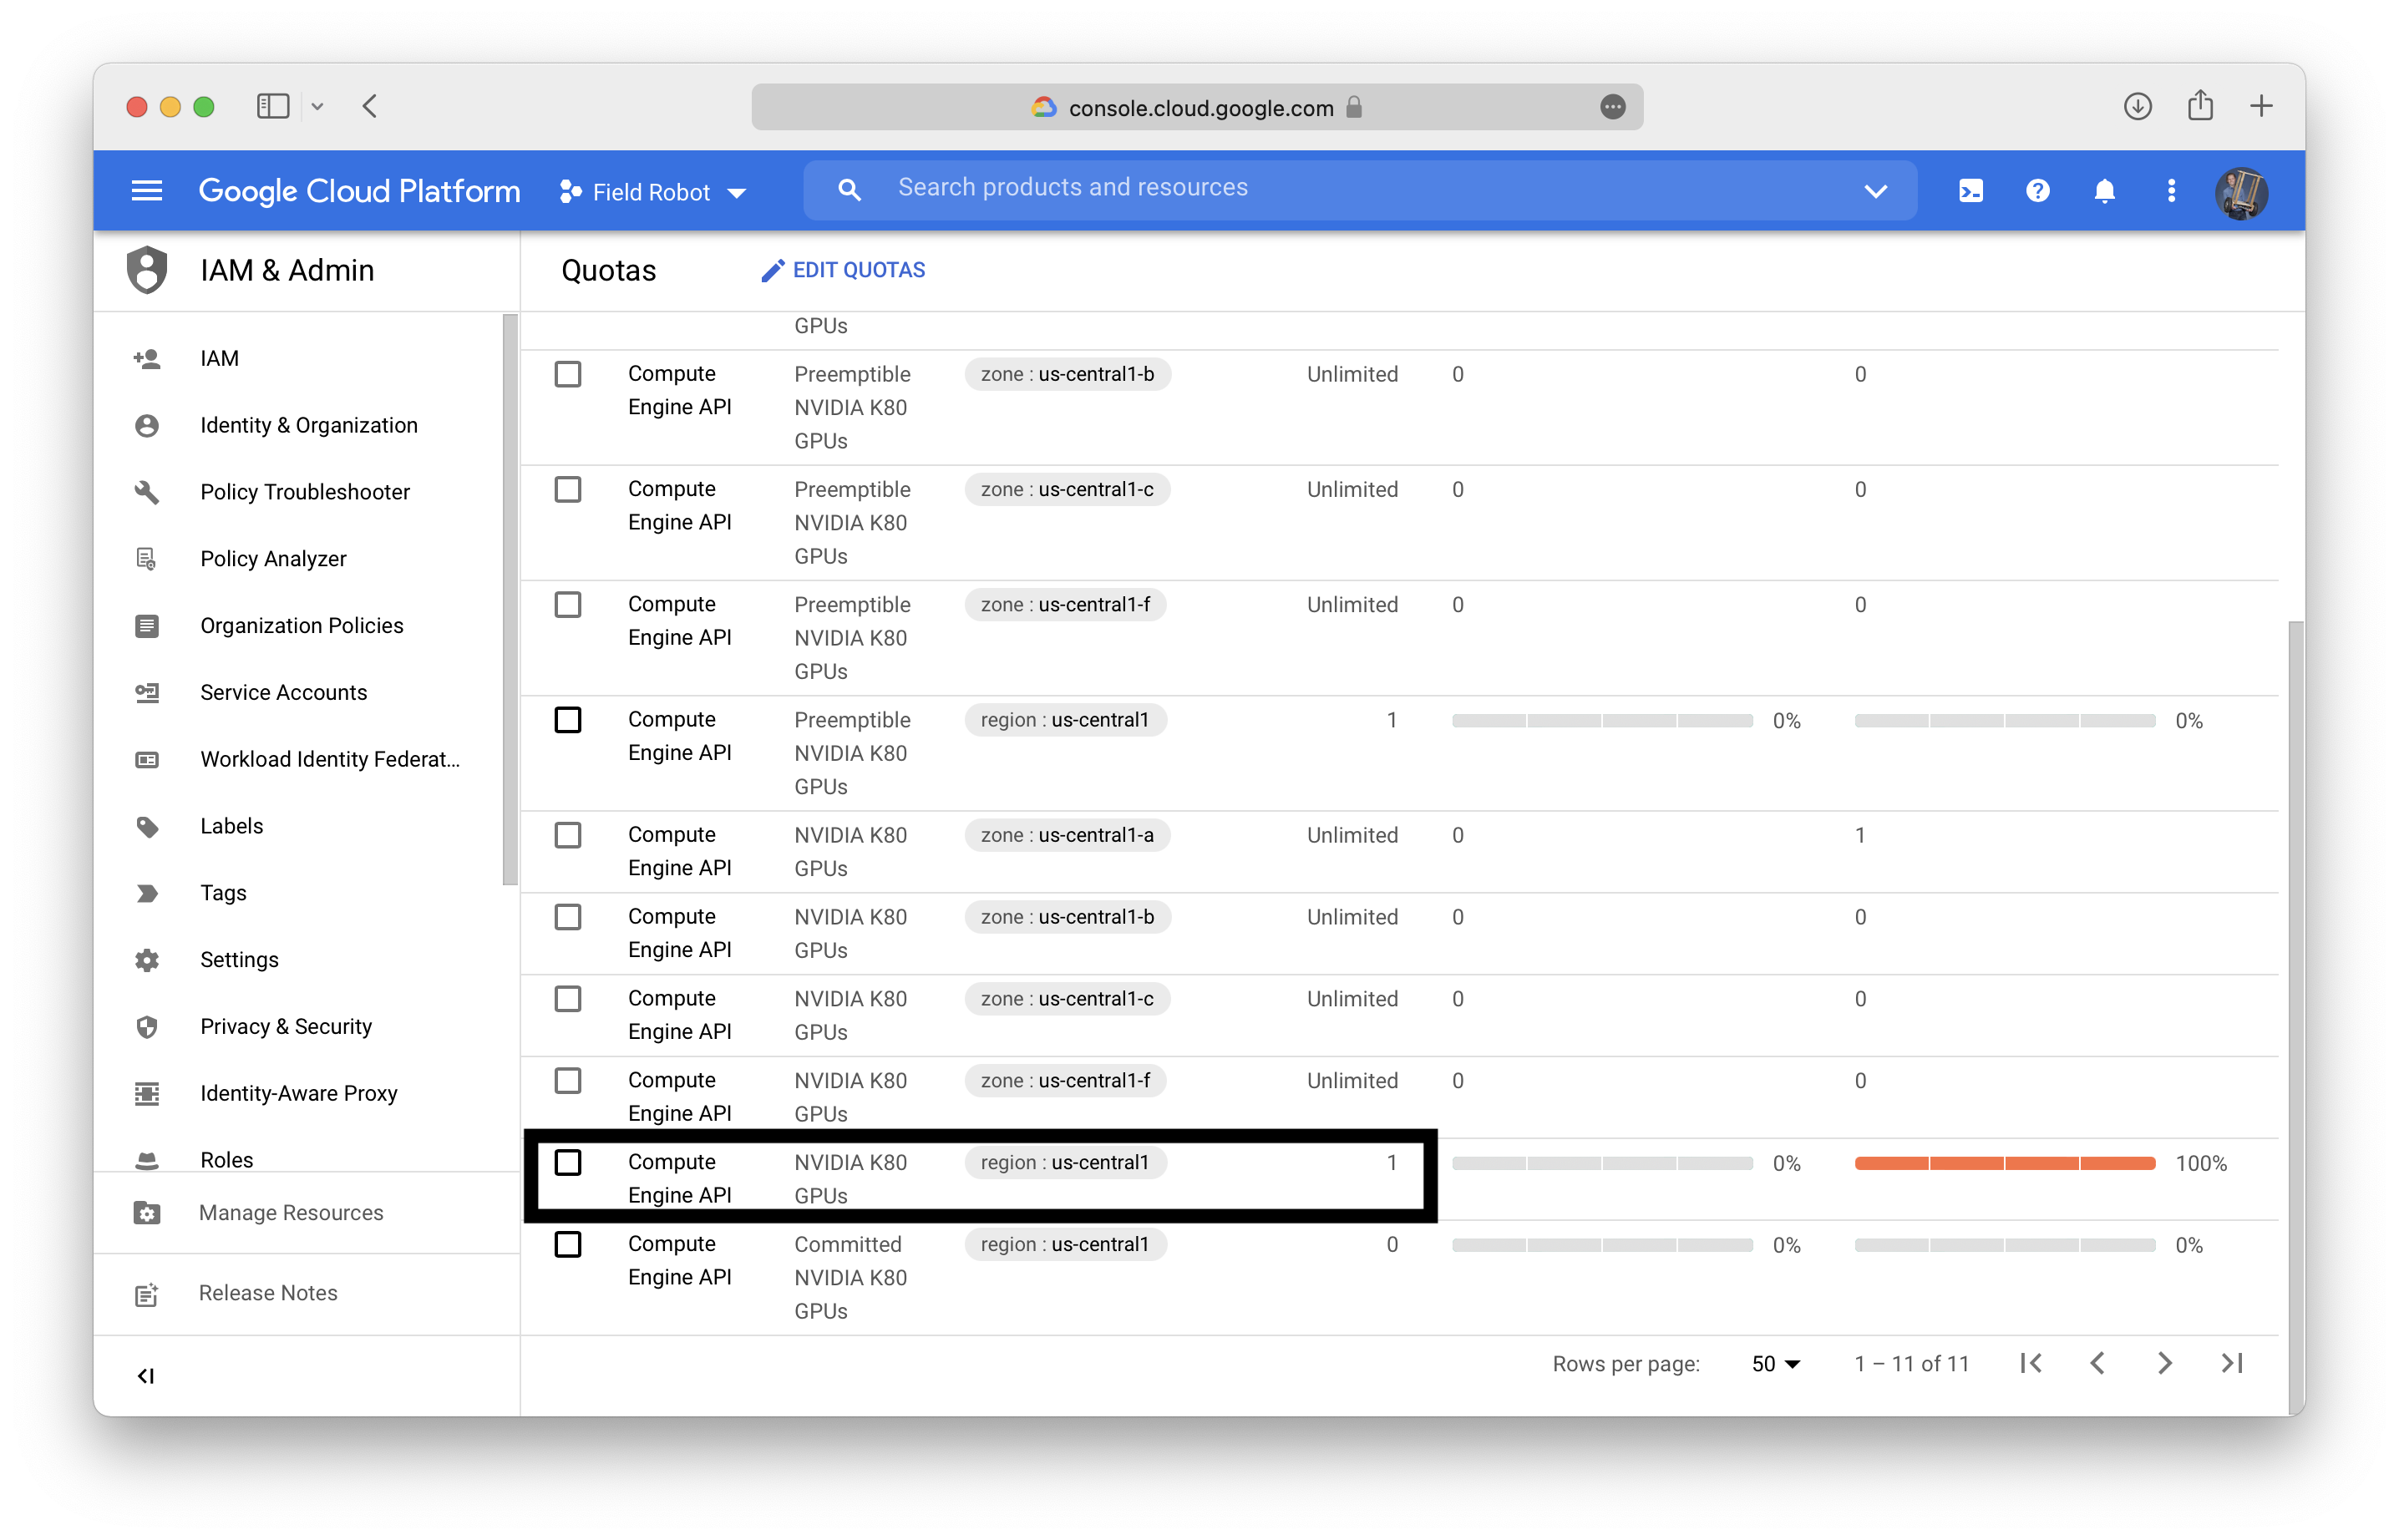Jump to the last page of results
Viewport: 2399px width, 1540px height.
[2232, 1363]
